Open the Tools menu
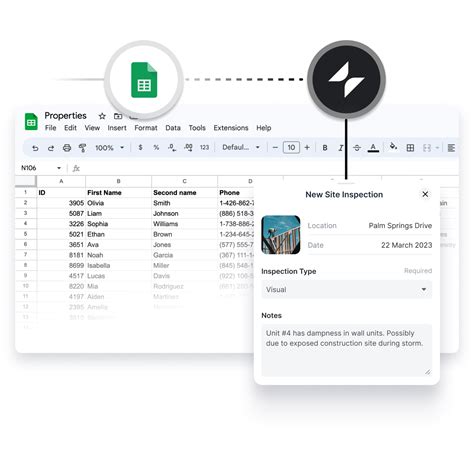Viewport: 474px width, 451px height. (197, 128)
